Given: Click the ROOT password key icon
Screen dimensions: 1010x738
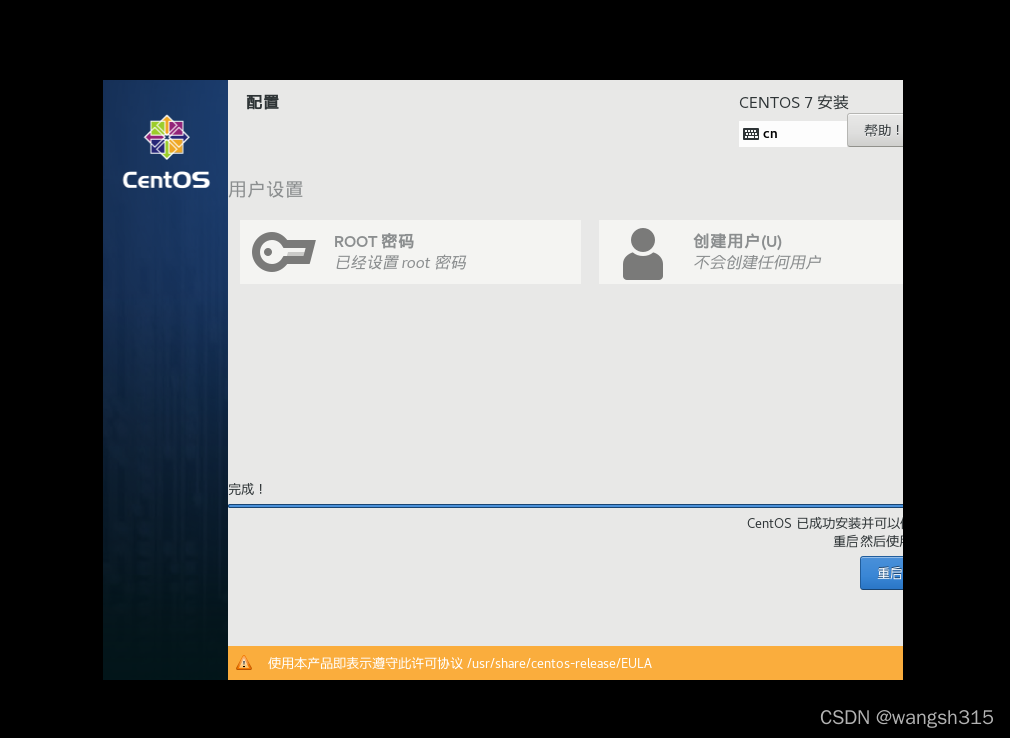Looking at the screenshot, I should tap(283, 252).
